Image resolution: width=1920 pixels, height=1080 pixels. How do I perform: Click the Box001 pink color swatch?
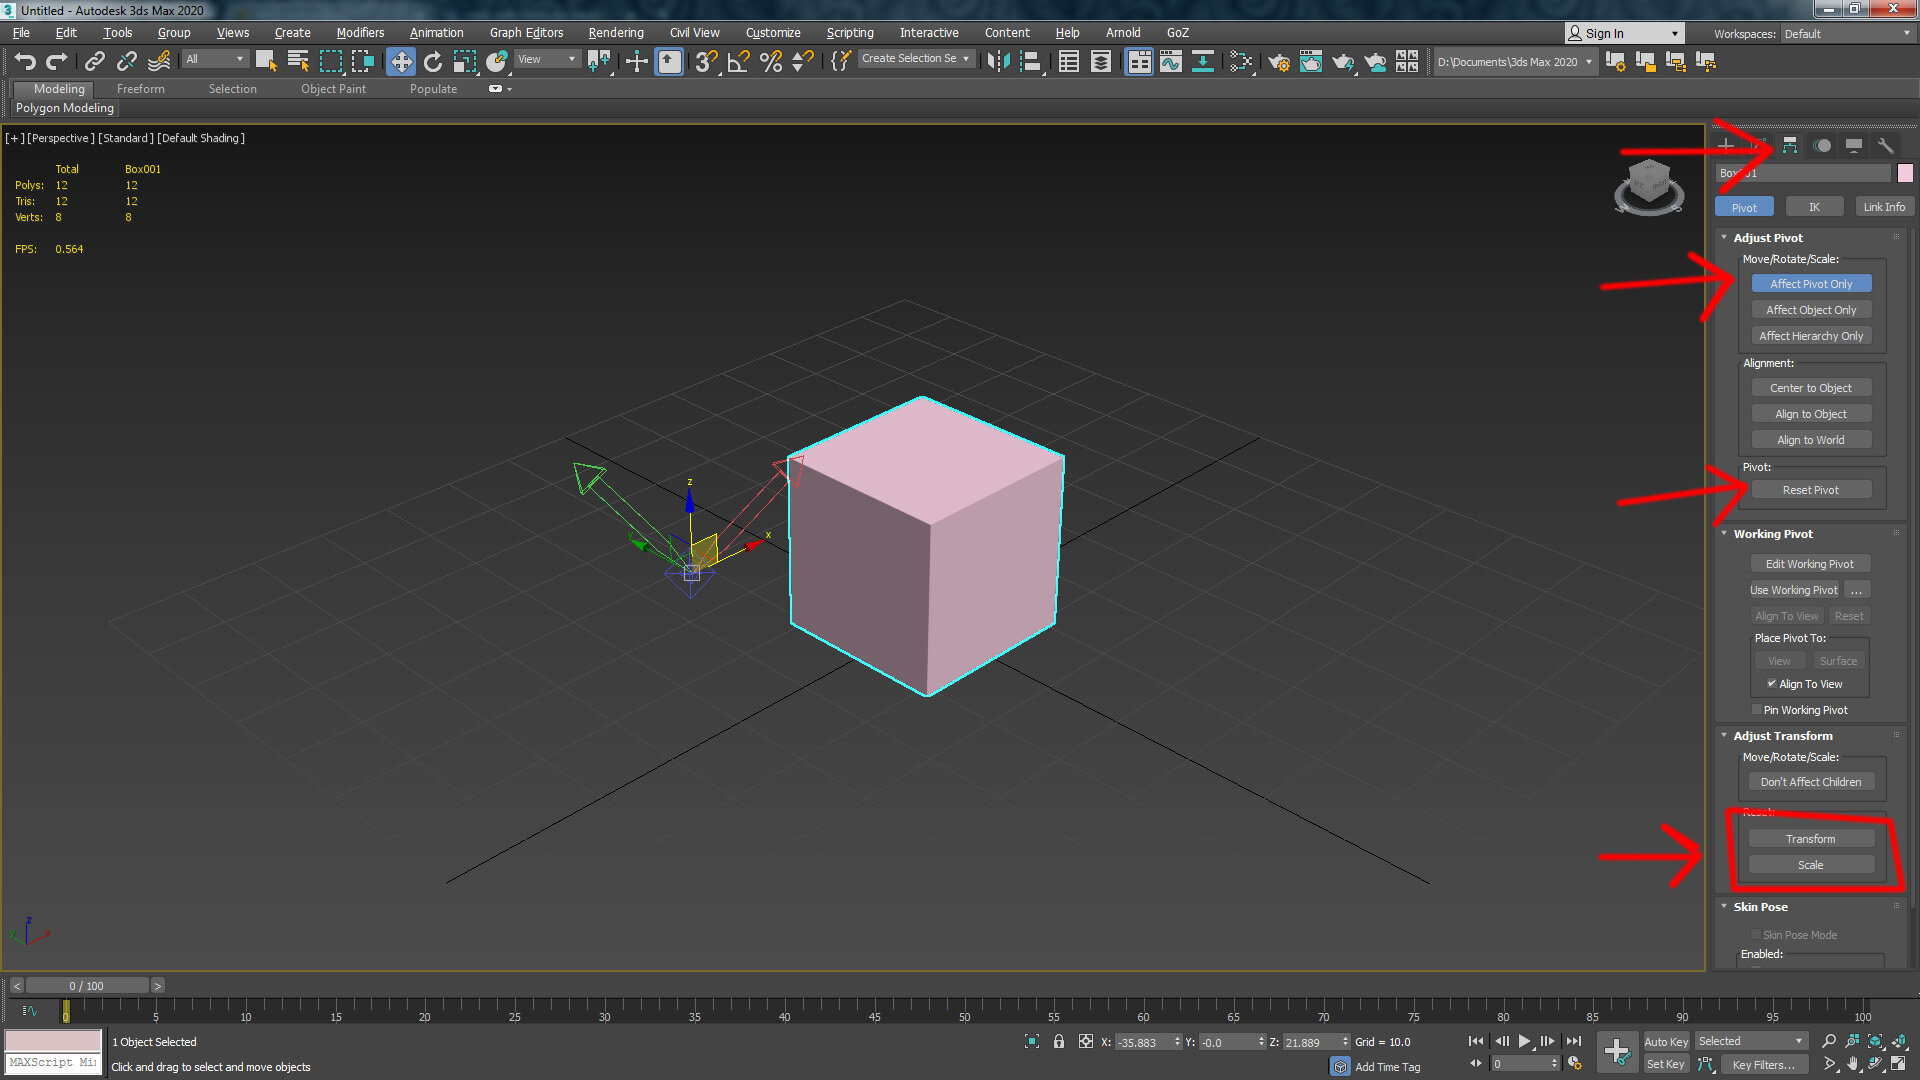(1906, 173)
